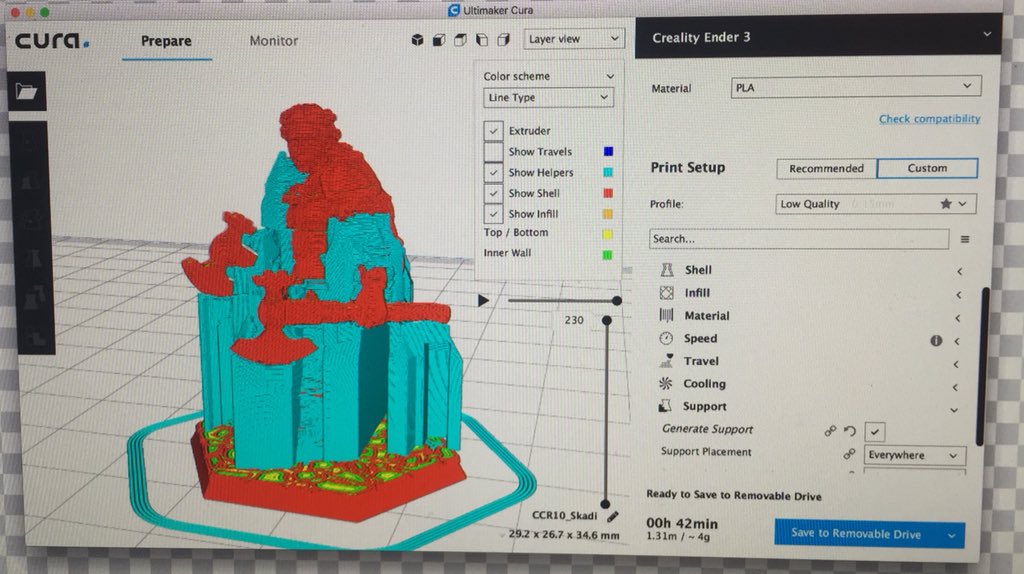Open the Layer view dropdown

point(573,39)
